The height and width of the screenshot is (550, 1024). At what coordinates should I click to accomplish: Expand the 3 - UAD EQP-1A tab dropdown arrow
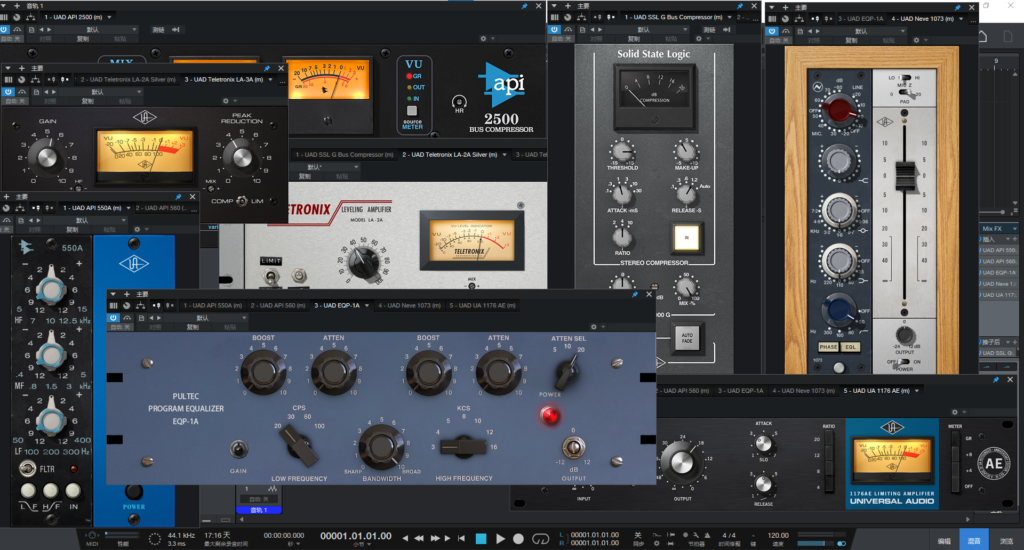coord(368,305)
